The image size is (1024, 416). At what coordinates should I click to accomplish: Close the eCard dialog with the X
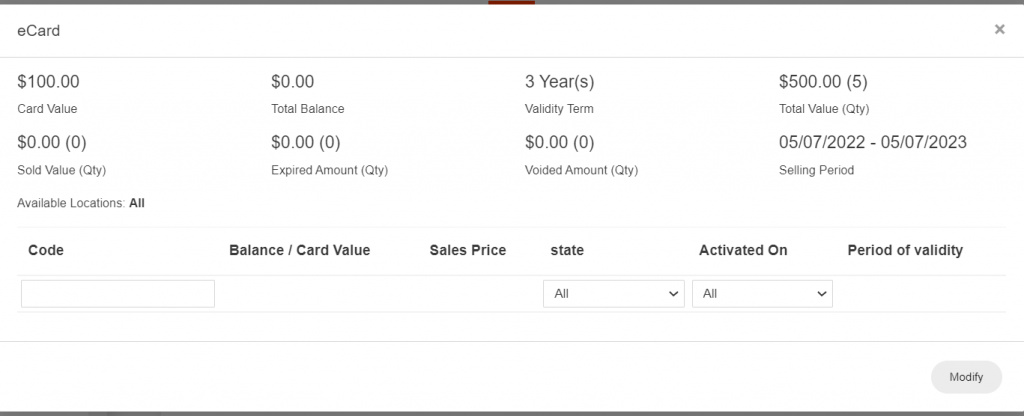999,30
